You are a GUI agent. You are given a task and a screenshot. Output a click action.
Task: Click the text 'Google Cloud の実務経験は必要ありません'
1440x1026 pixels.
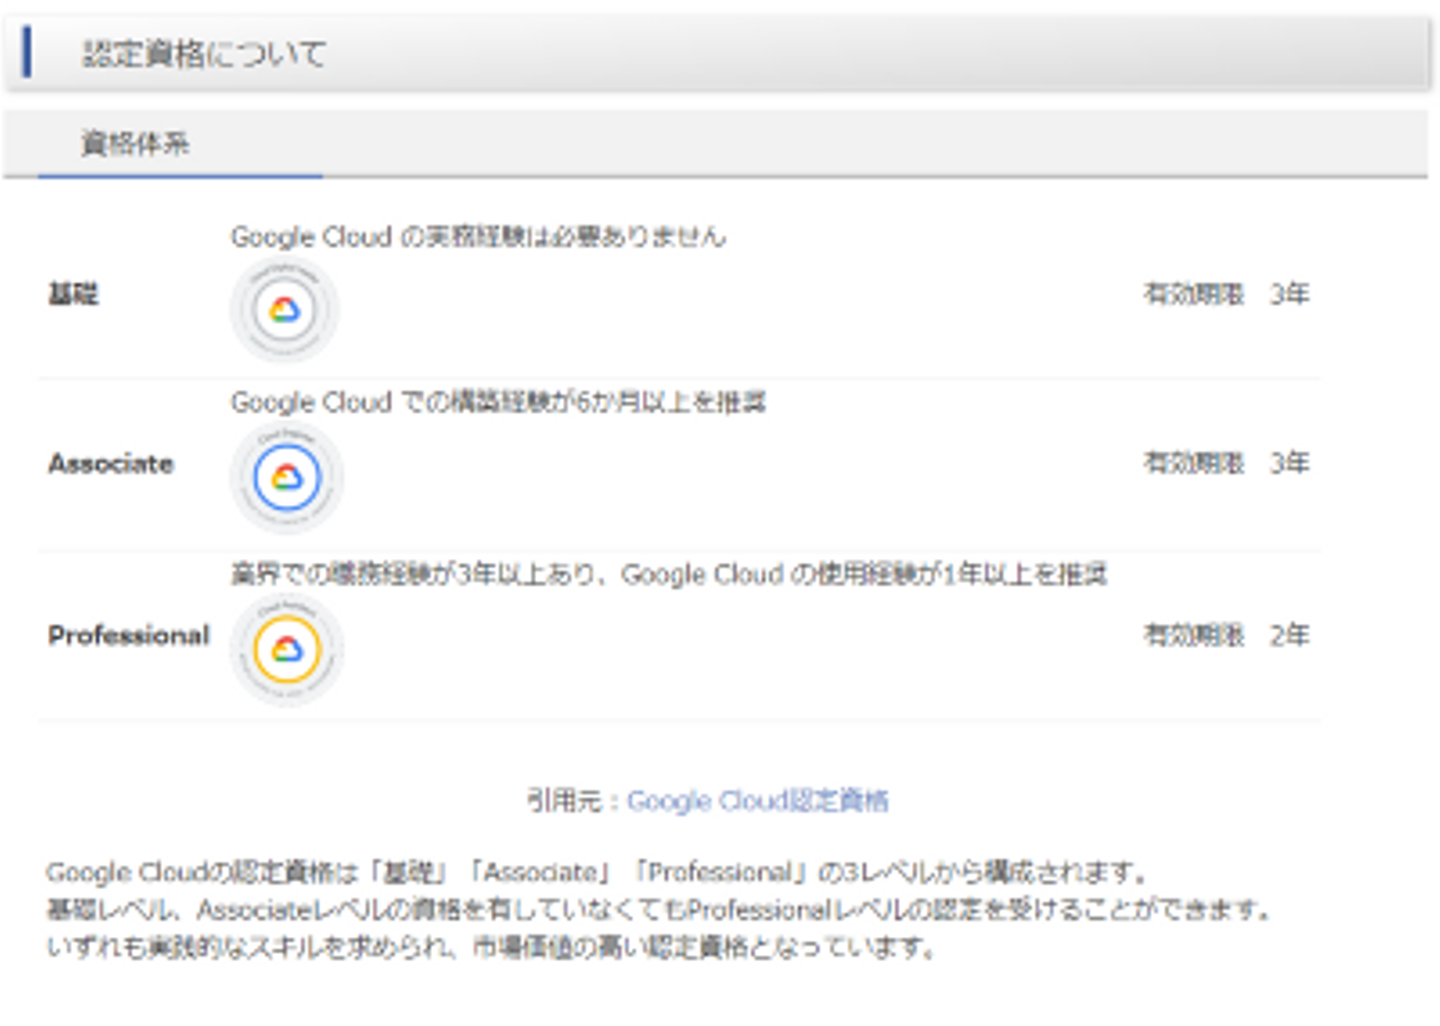point(478,237)
